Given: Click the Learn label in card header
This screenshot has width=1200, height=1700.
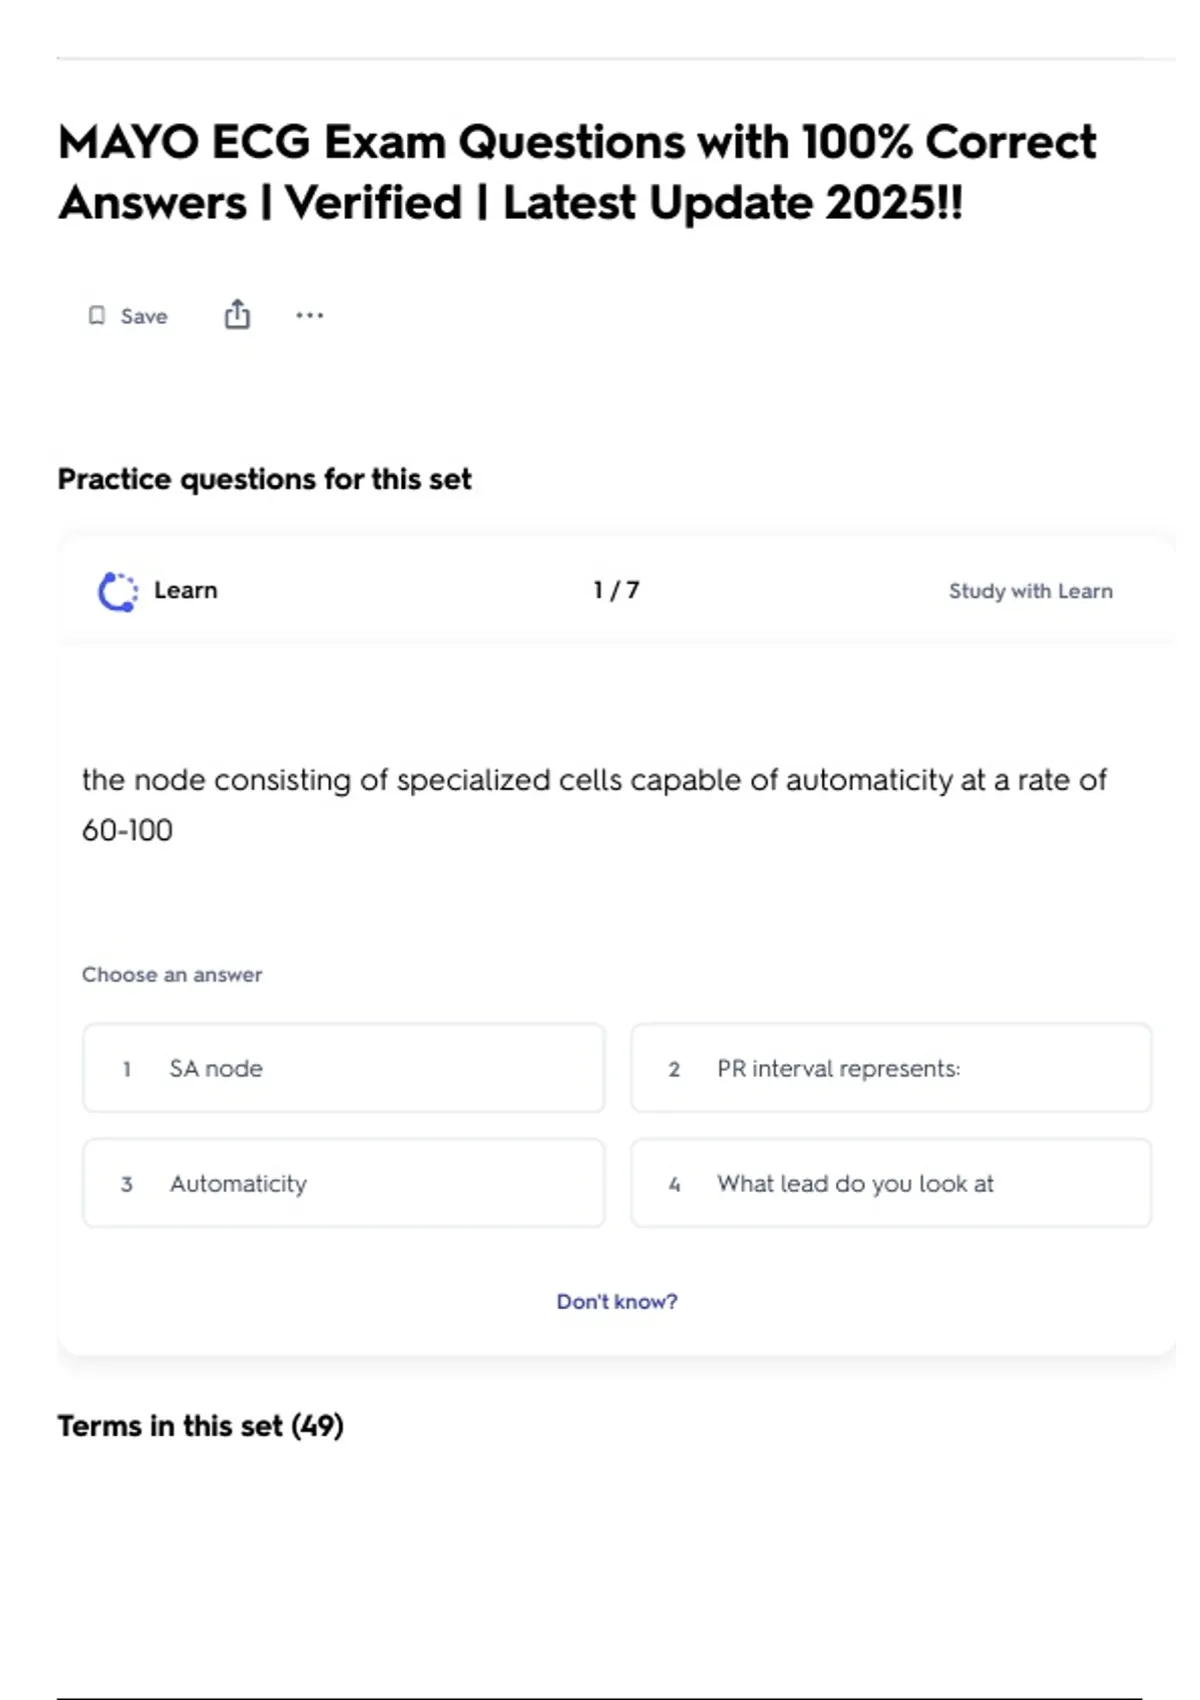Looking at the screenshot, I should (186, 590).
